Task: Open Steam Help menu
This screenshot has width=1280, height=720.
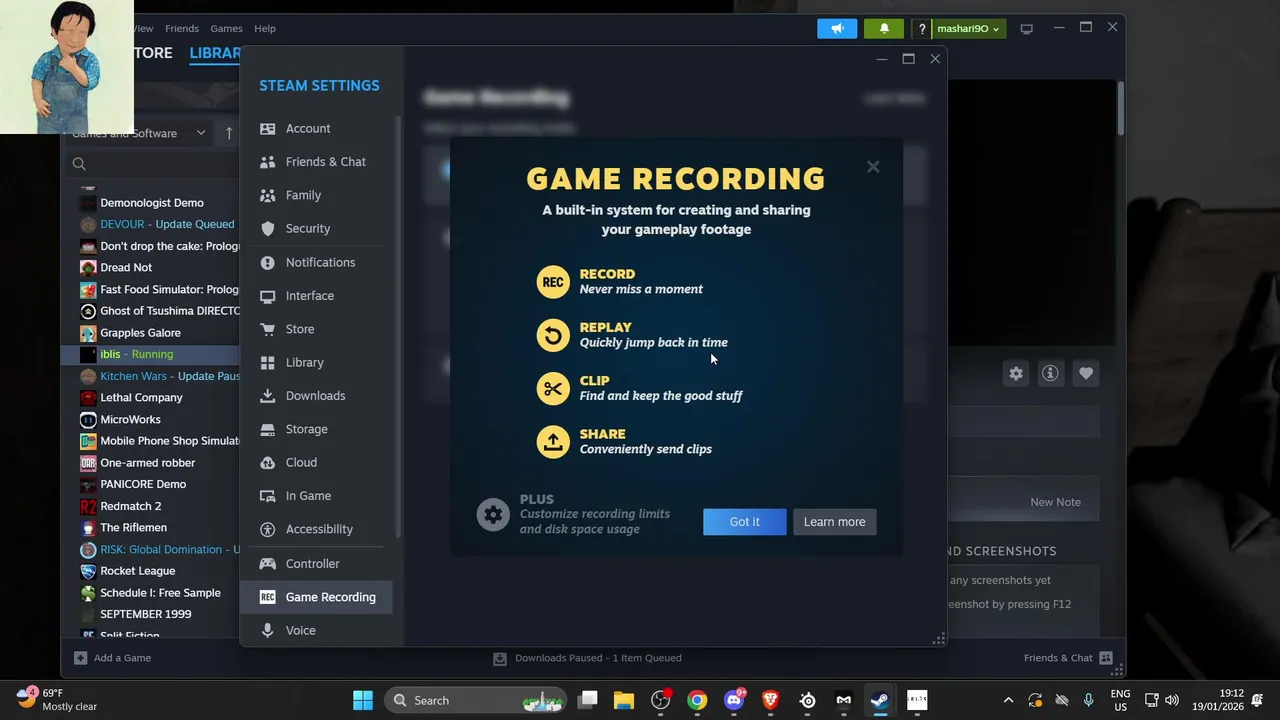Action: point(264,29)
